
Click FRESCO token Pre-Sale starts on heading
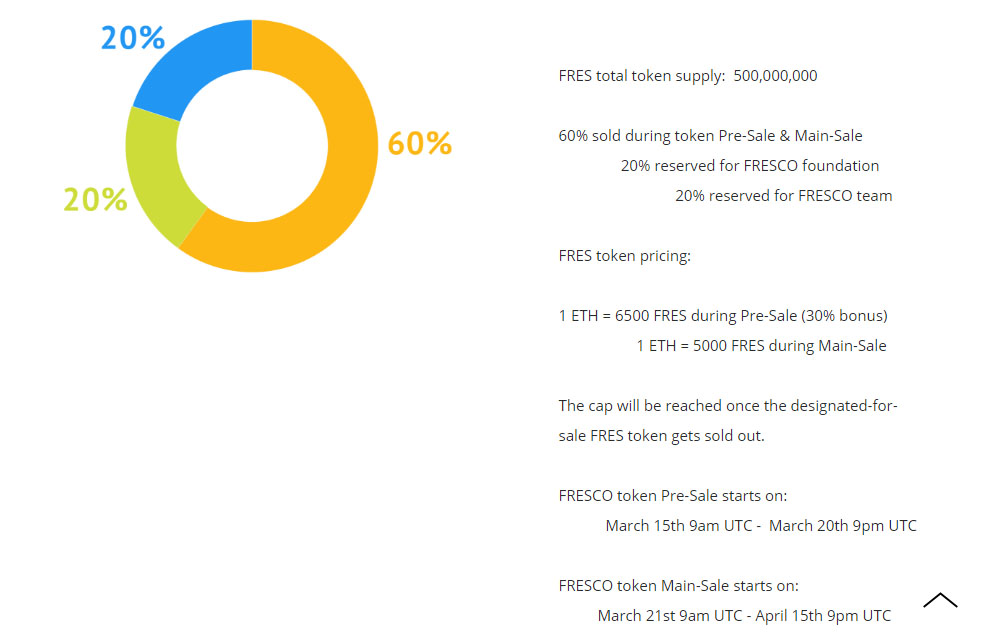pyautogui.click(x=672, y=496)
